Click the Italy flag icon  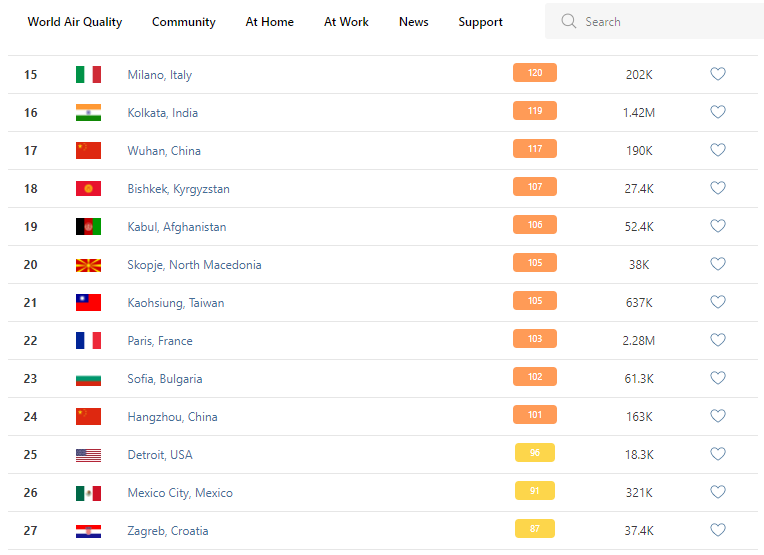tap(88, 74)
